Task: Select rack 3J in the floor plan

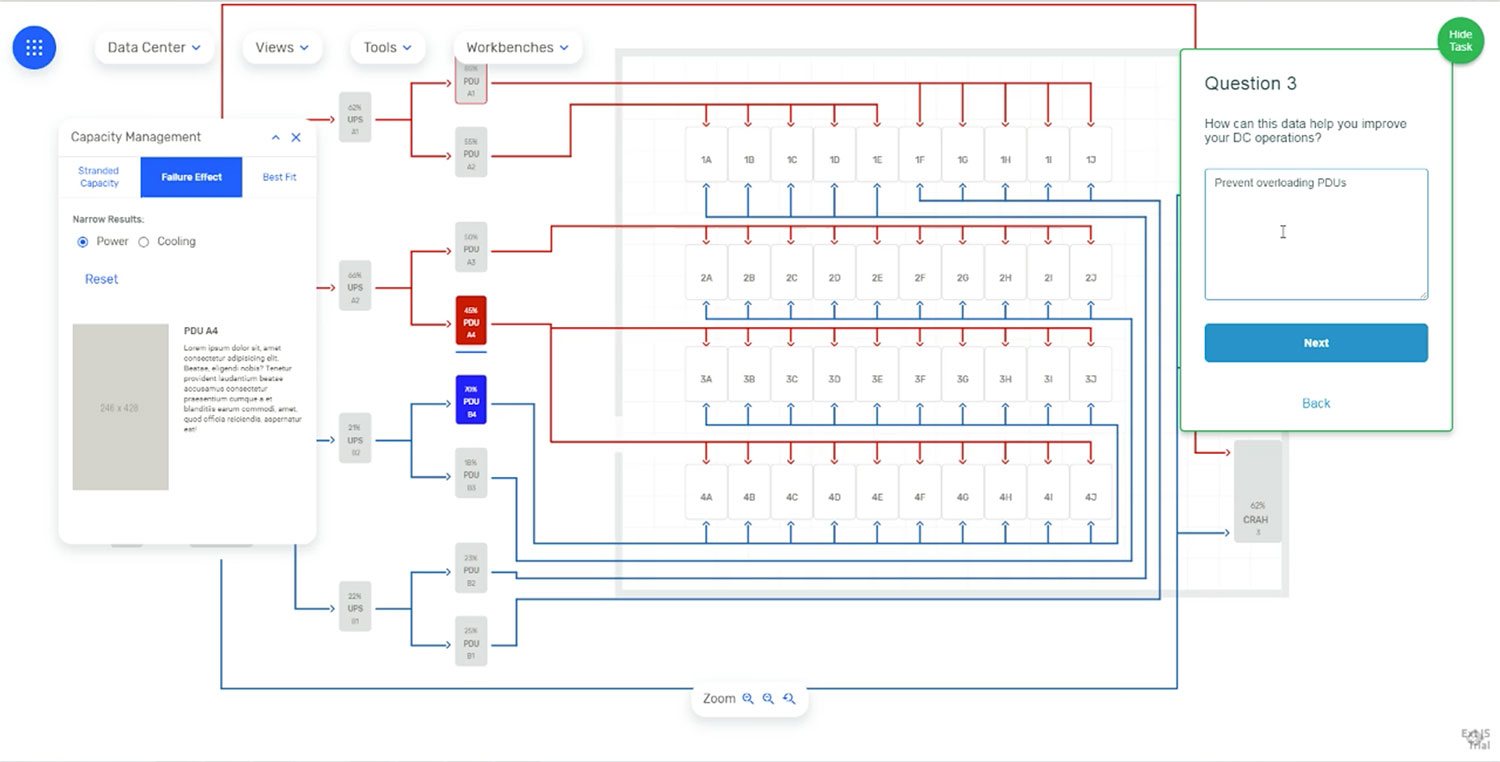Action: (x=1091, y=375)
